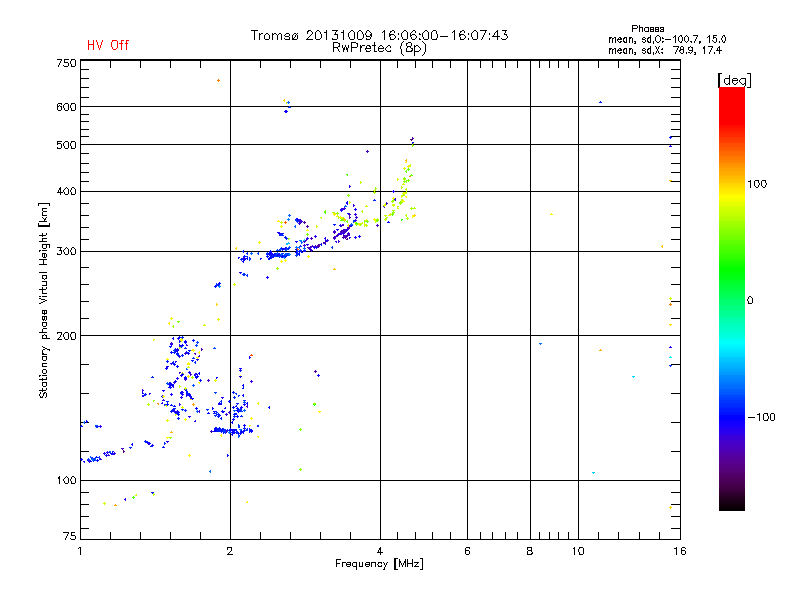Click the phase color scale bar

tap(732, 298)
